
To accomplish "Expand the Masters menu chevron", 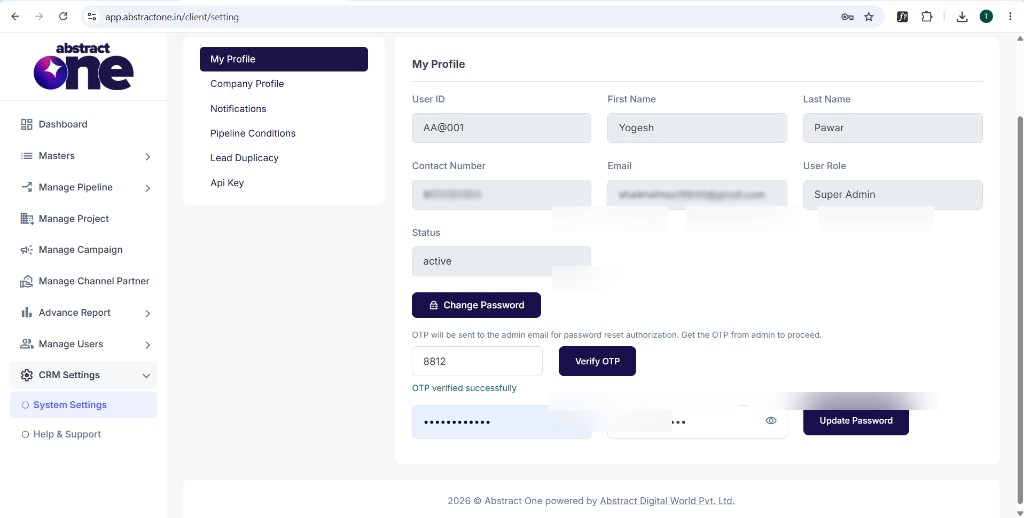I will tap(148, 157).
